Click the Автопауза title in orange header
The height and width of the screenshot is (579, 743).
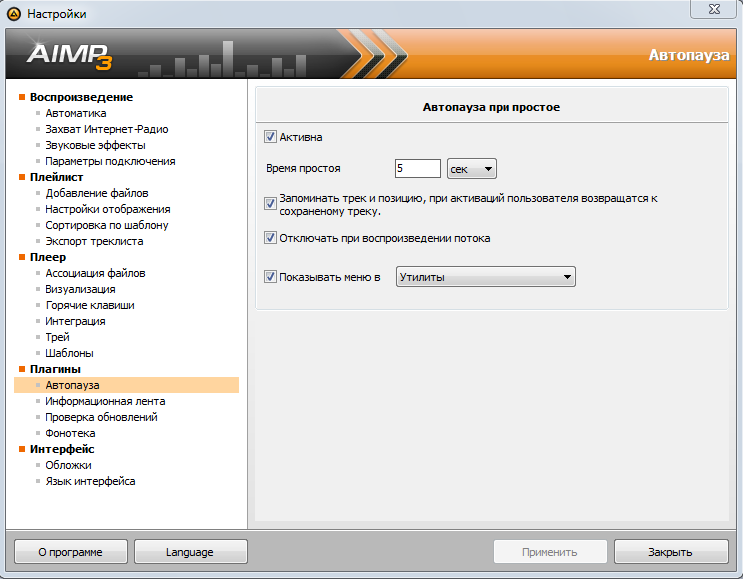pyautogui.click(x=689, y=55)
